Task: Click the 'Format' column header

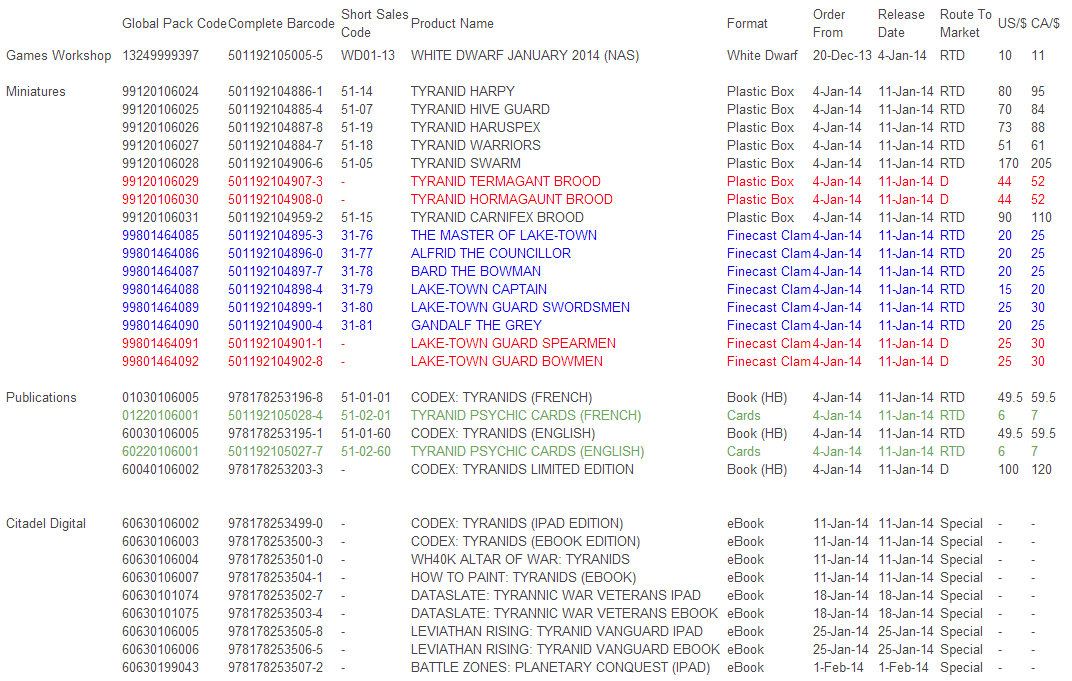Action: (747, 23)
